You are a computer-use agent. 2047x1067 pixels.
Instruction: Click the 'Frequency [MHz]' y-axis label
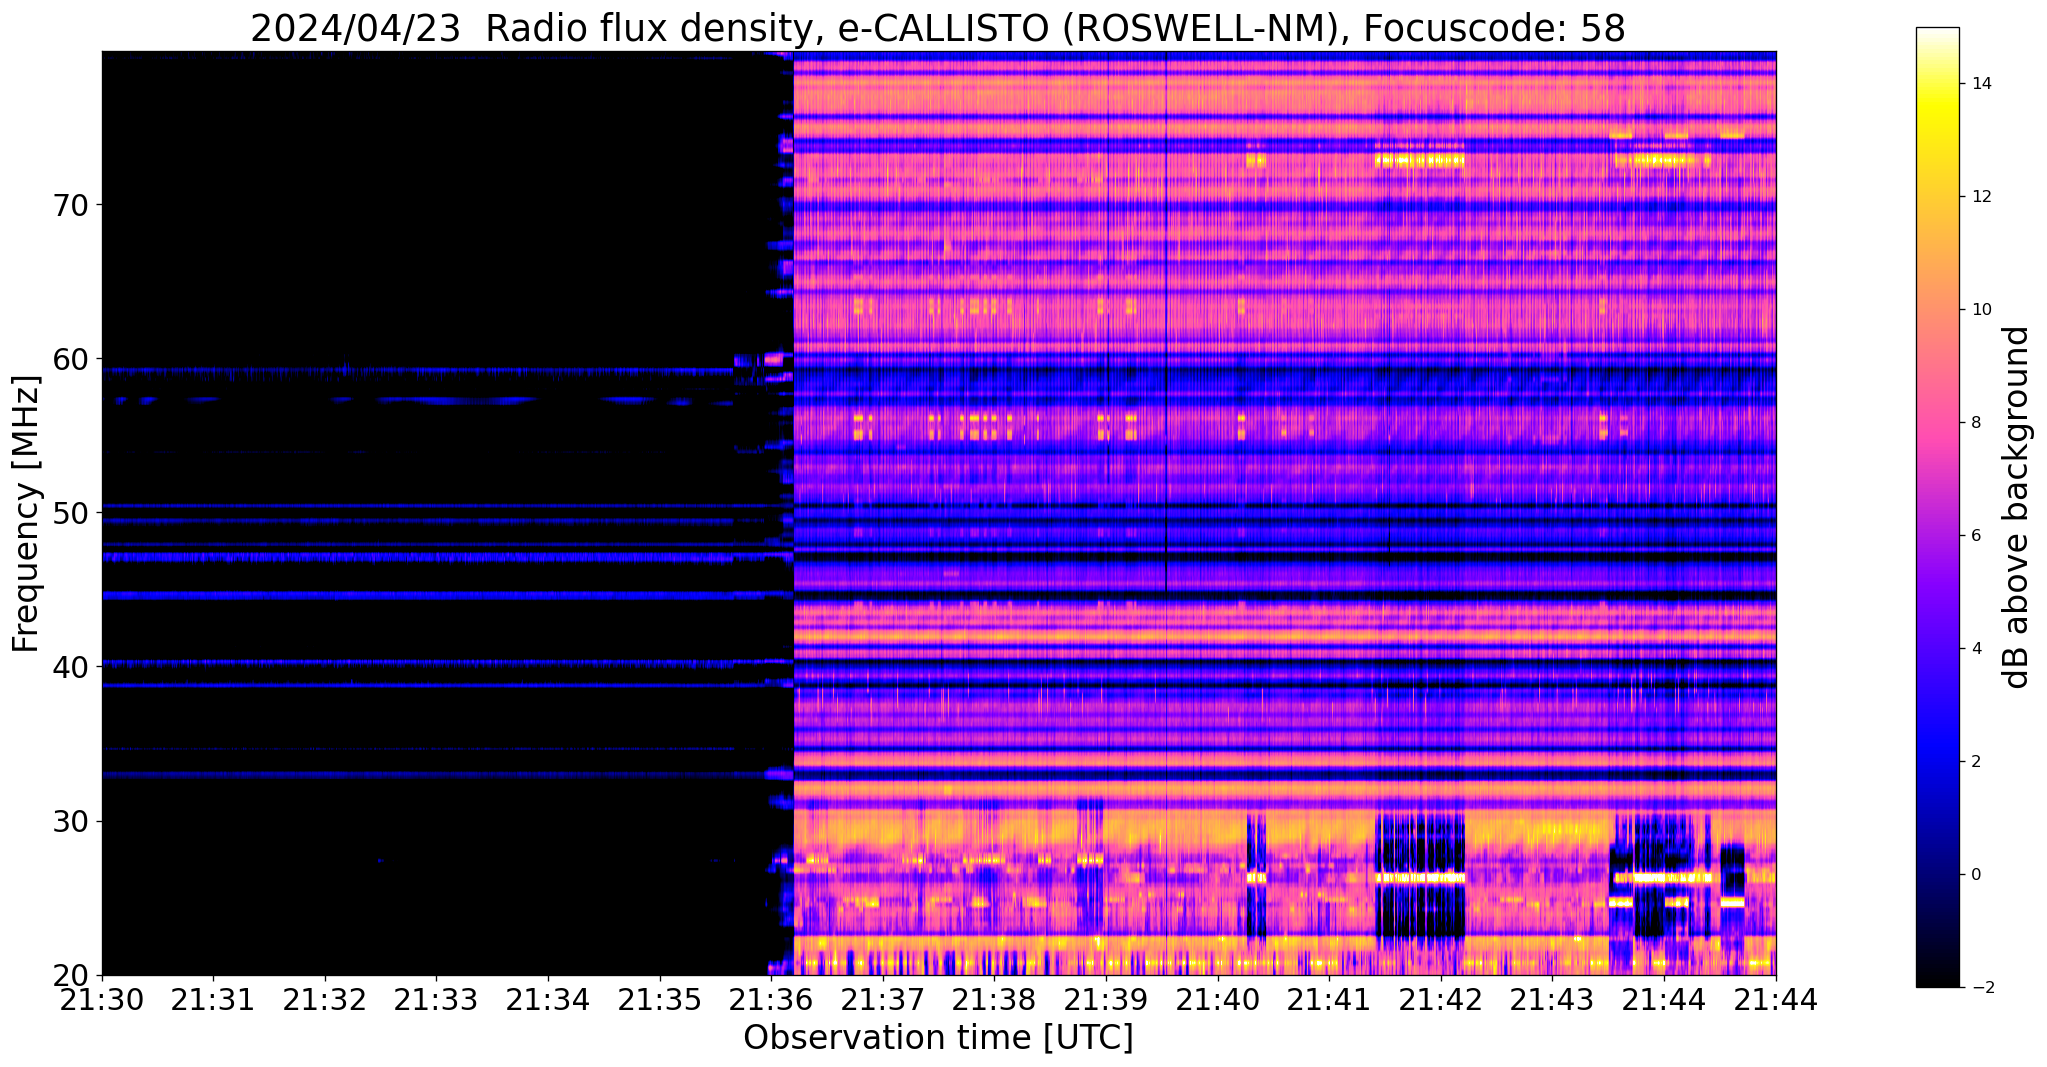[x=27, y=514]
